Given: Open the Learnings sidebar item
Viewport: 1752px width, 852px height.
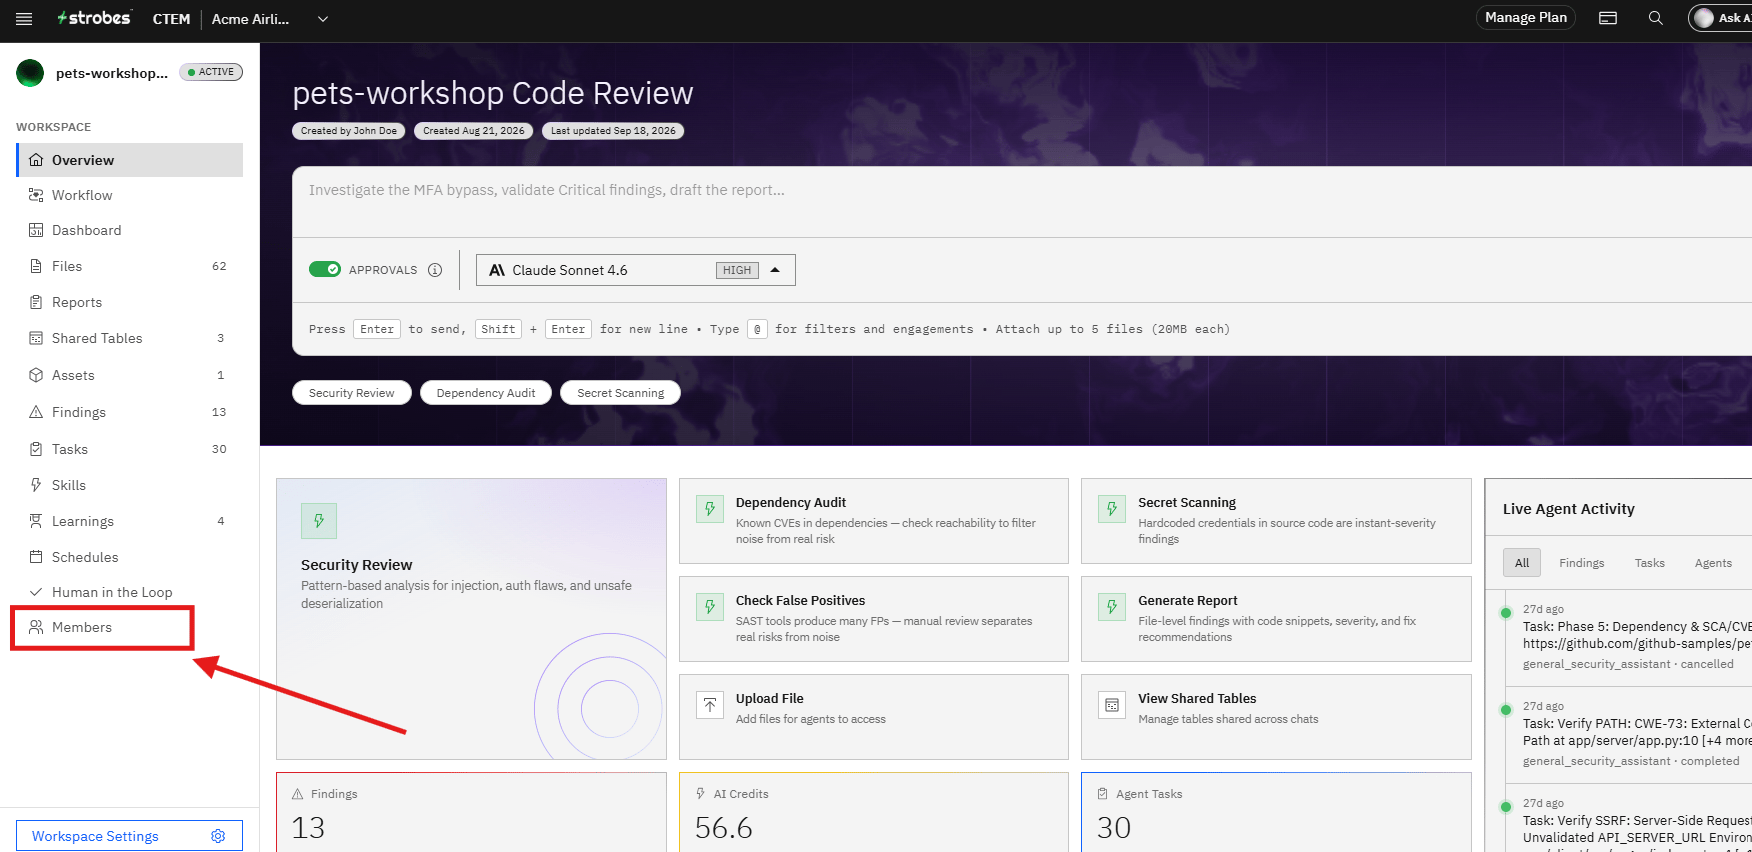Looking at the screenshot, I should [x=130, y=521].
